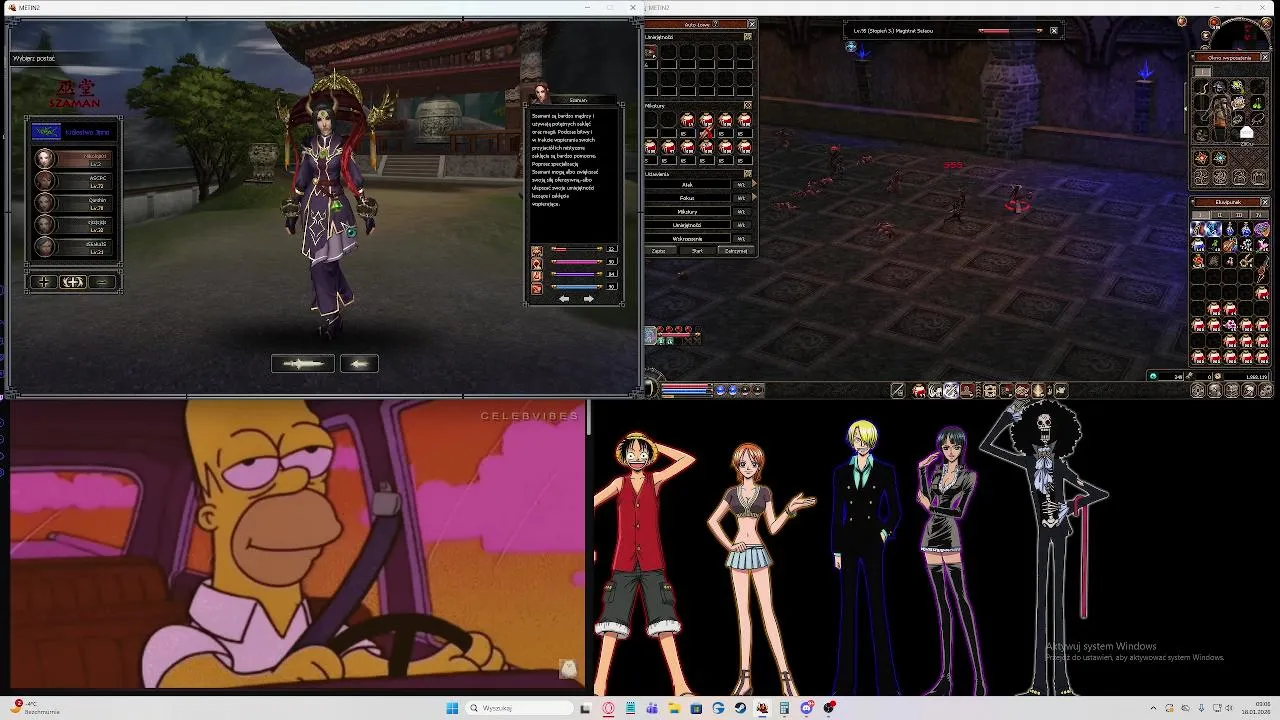This screenshot has width=1280, height=720.
Task: Select the Nikolajski Lv.2 character slot
Action: tap(73, 159)
